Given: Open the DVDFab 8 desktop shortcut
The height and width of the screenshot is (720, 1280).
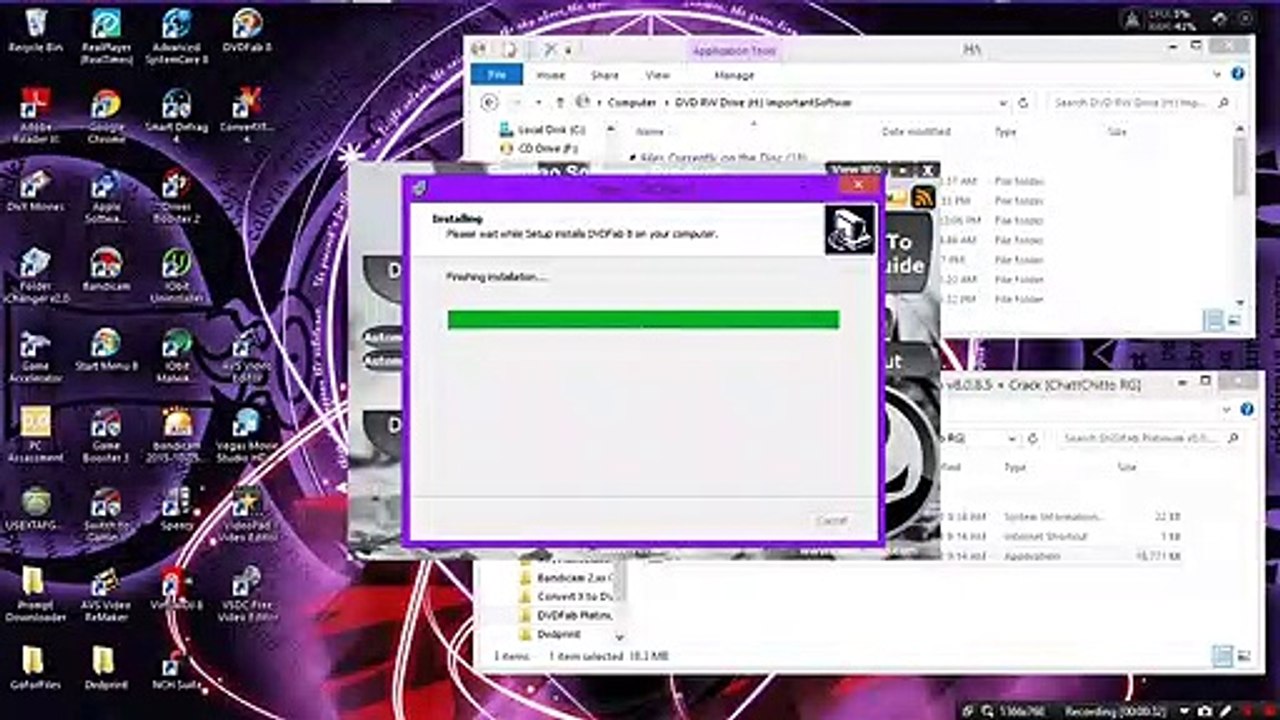Looking at the screenshot, I should pyautogui.click(x=246, y=30).
